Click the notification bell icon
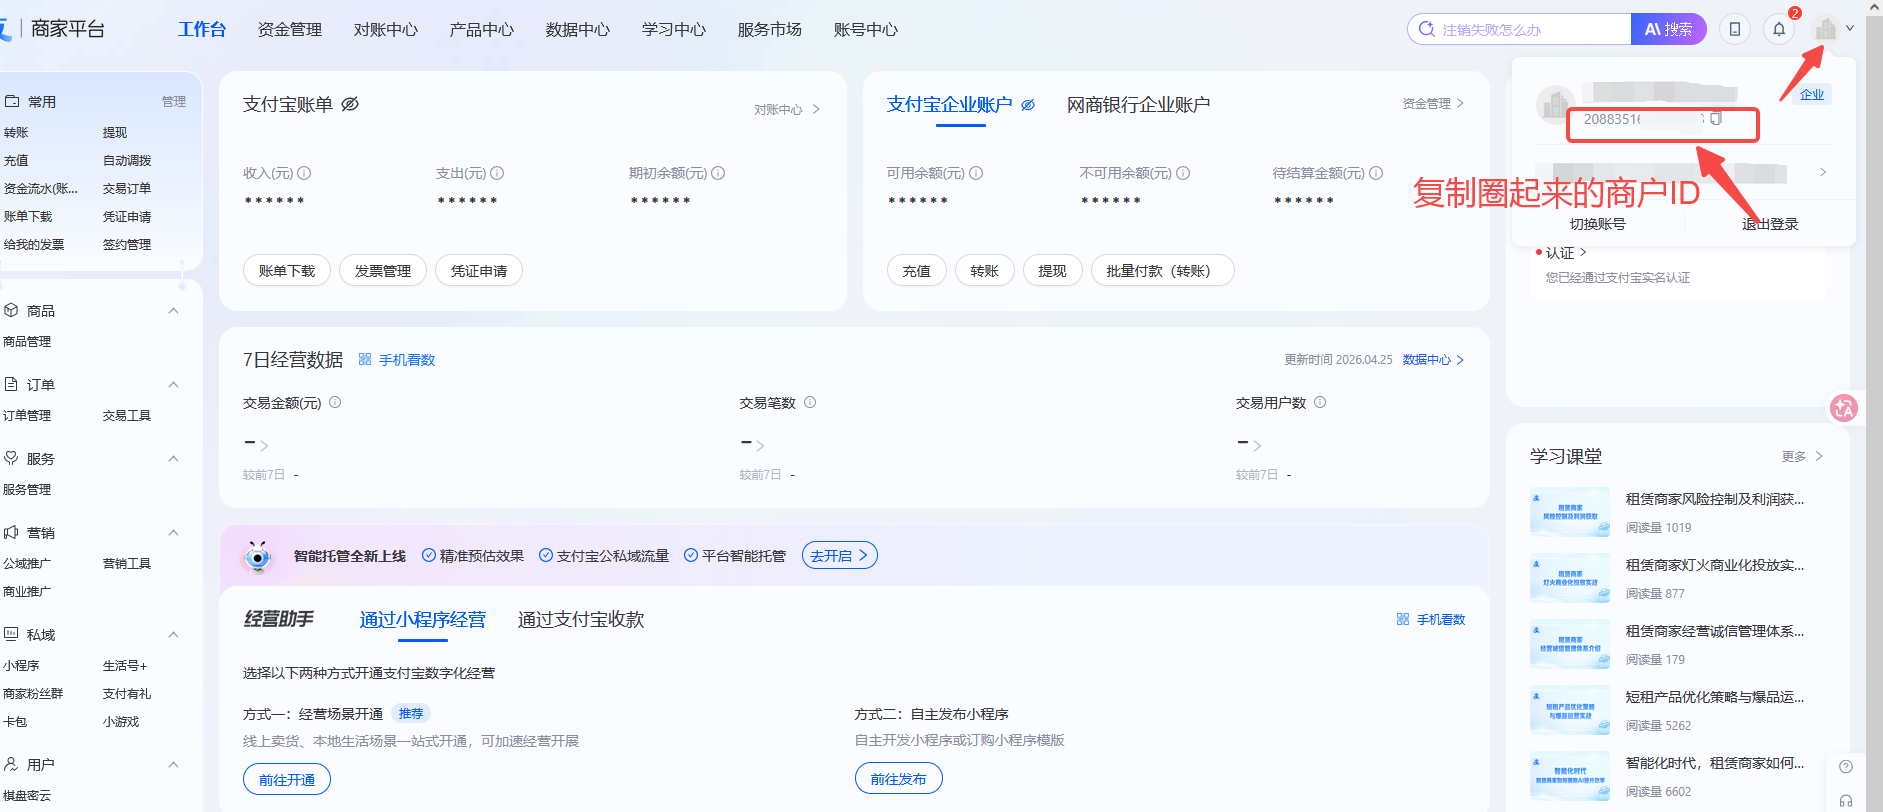Image resolution: width=1883 pixels, height=812 pixels. (1778, 29)
